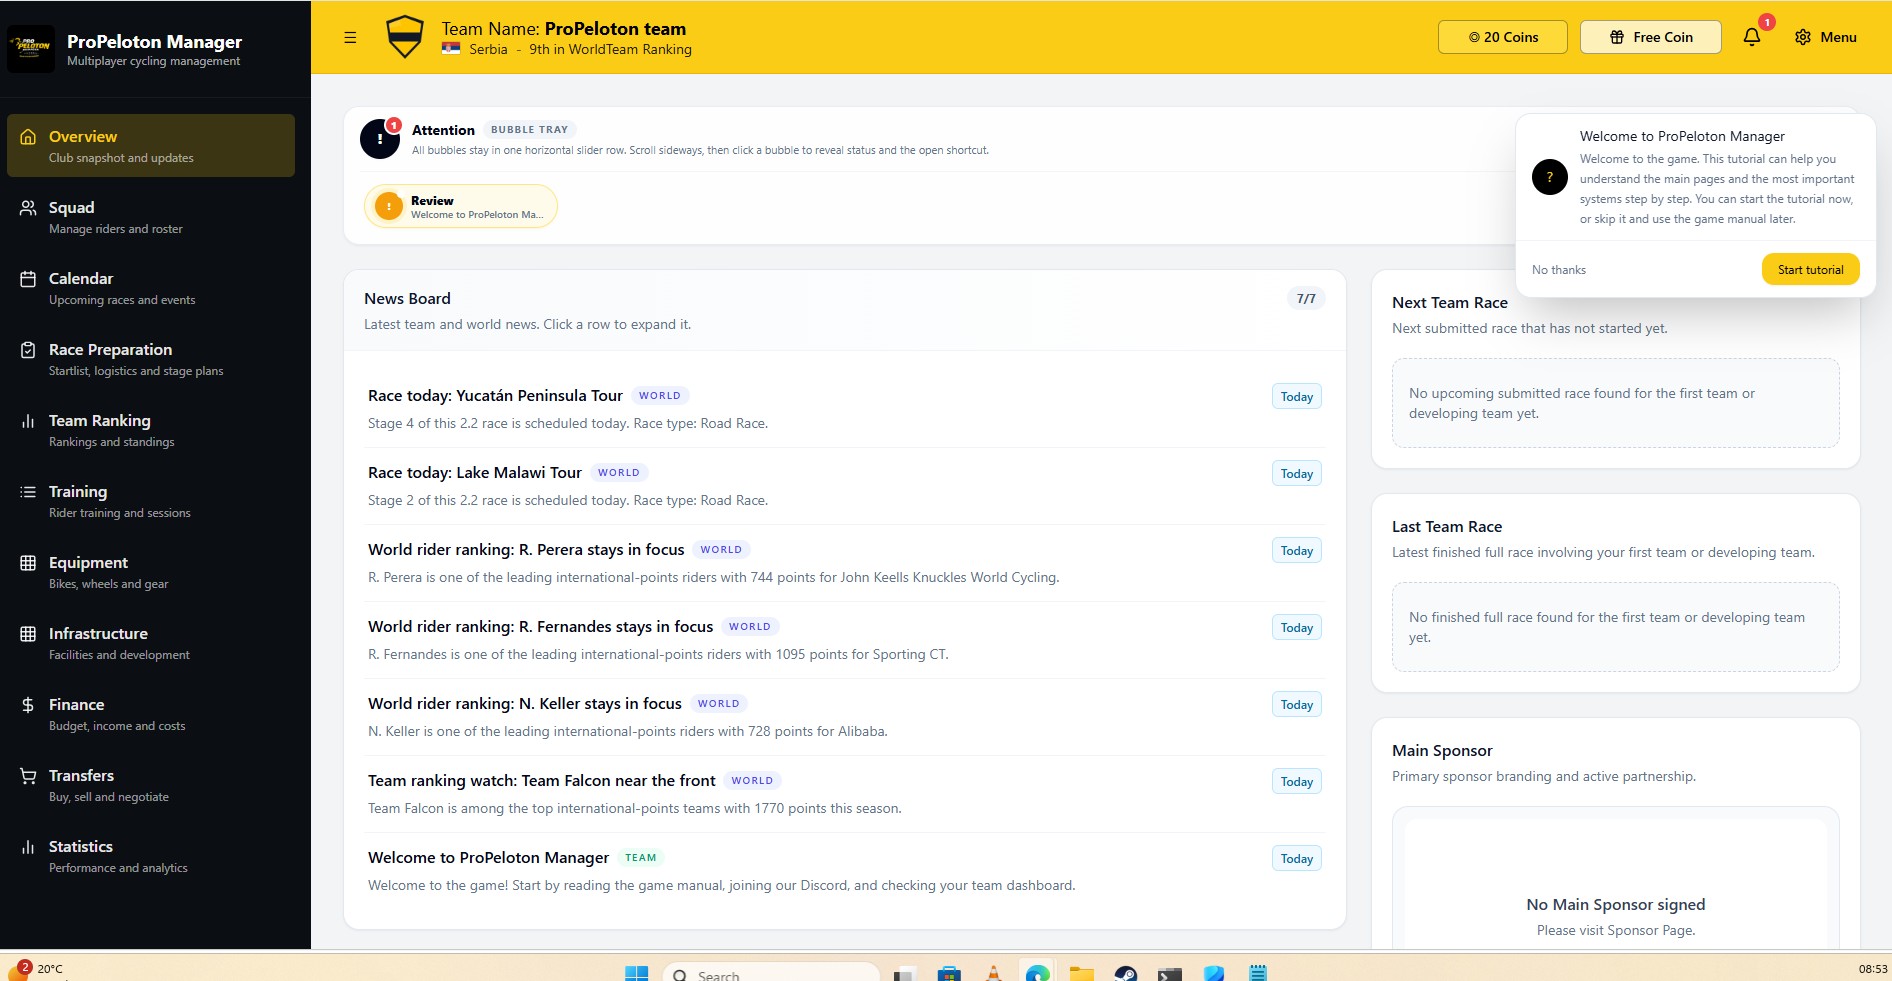1892x981 pixels.
Task: Toggle the sidebar with the hamburger icon
Action: 350,37
